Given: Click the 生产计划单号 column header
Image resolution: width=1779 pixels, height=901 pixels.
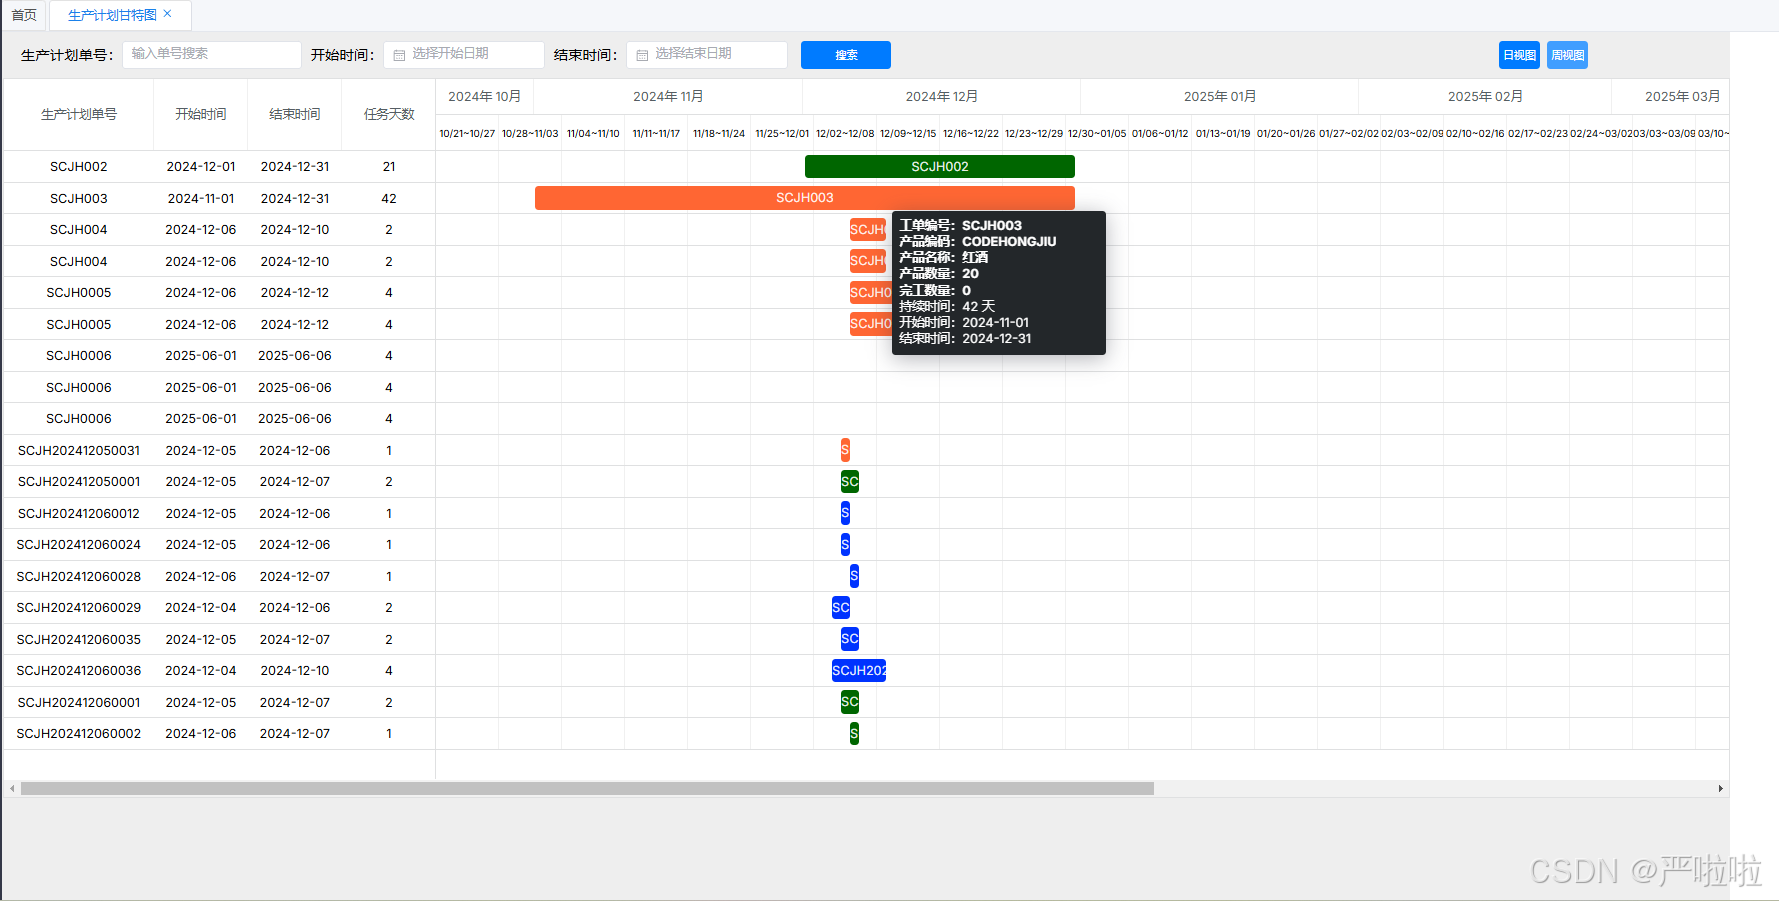Looking at the screenshot, I should pos(79,115).
